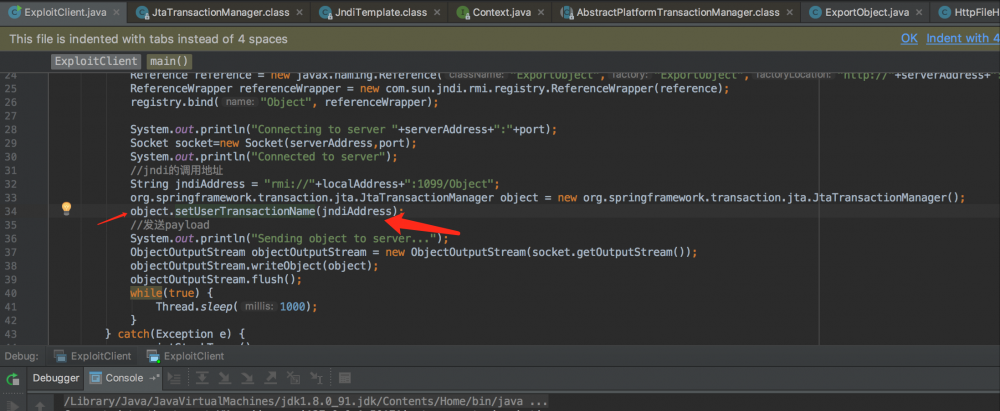This screenshot has height=411, width=1000.
Task: Close the JtaTransactionManager.class tab
Action: click(x=298, y=13)
